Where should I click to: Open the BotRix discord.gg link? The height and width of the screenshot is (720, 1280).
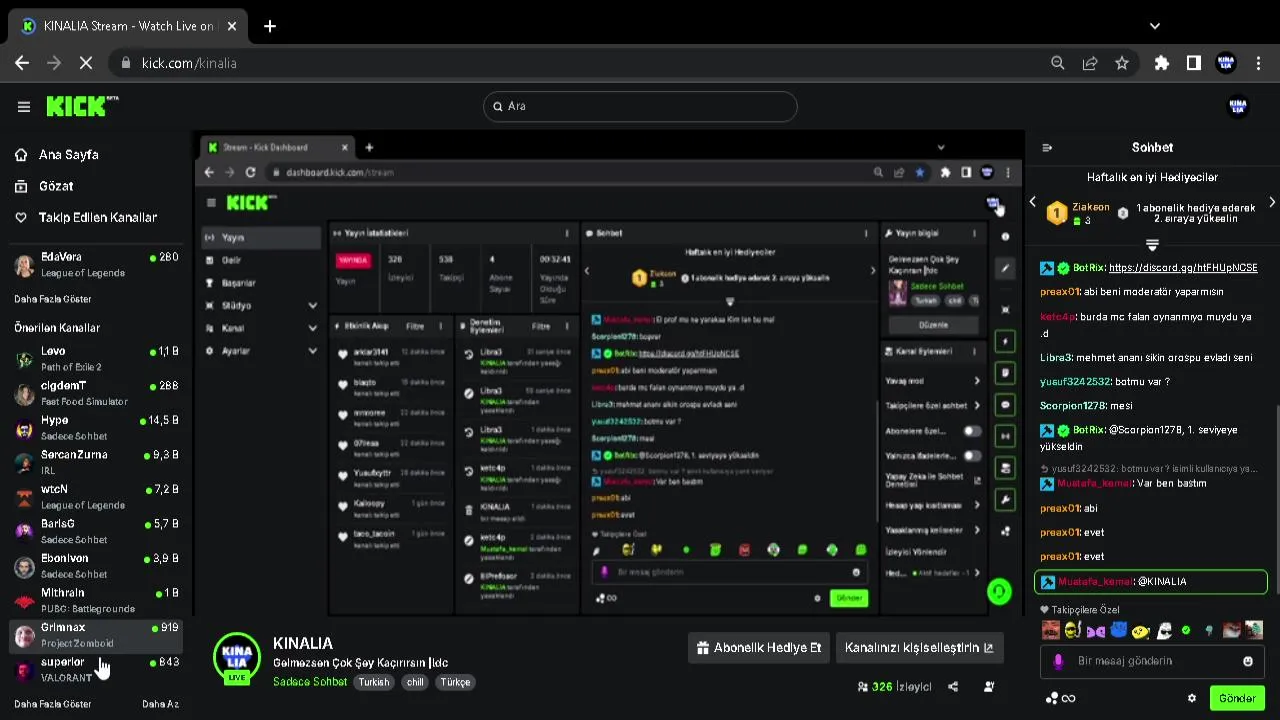(1183, 268)
